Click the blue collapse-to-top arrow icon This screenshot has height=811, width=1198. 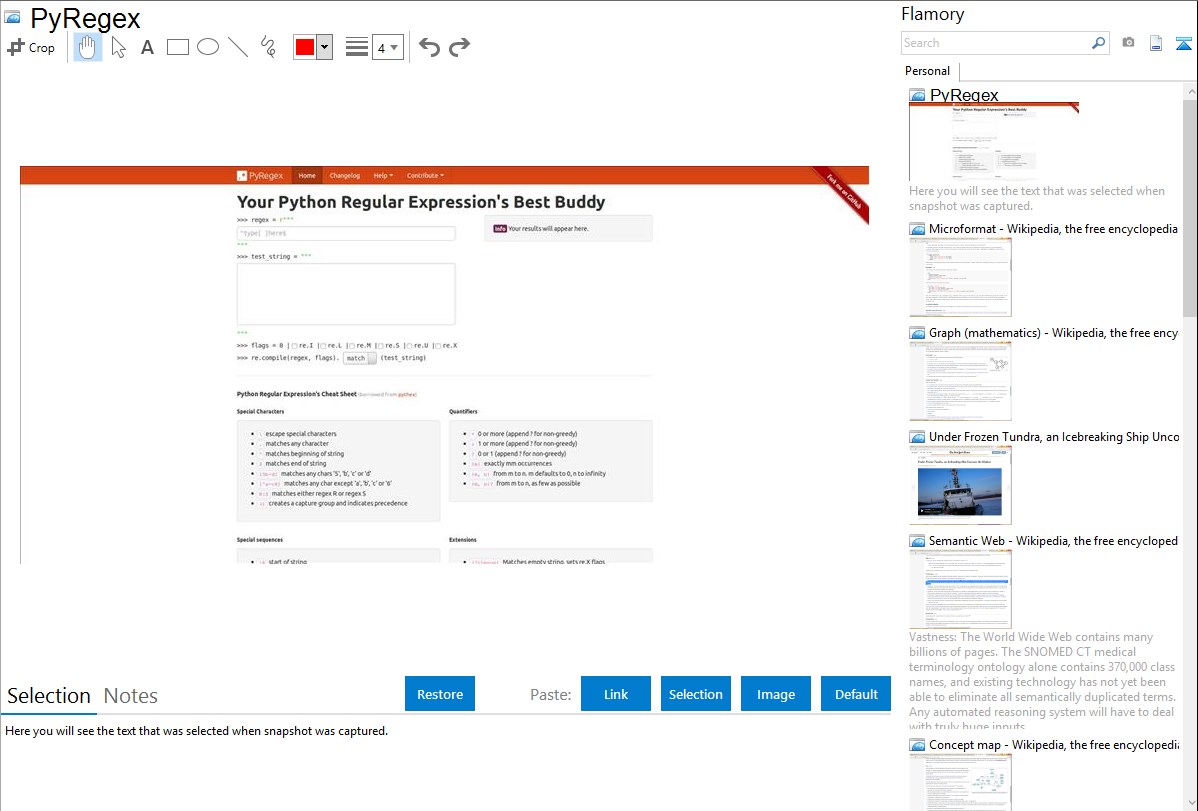tap(1183, 44)
